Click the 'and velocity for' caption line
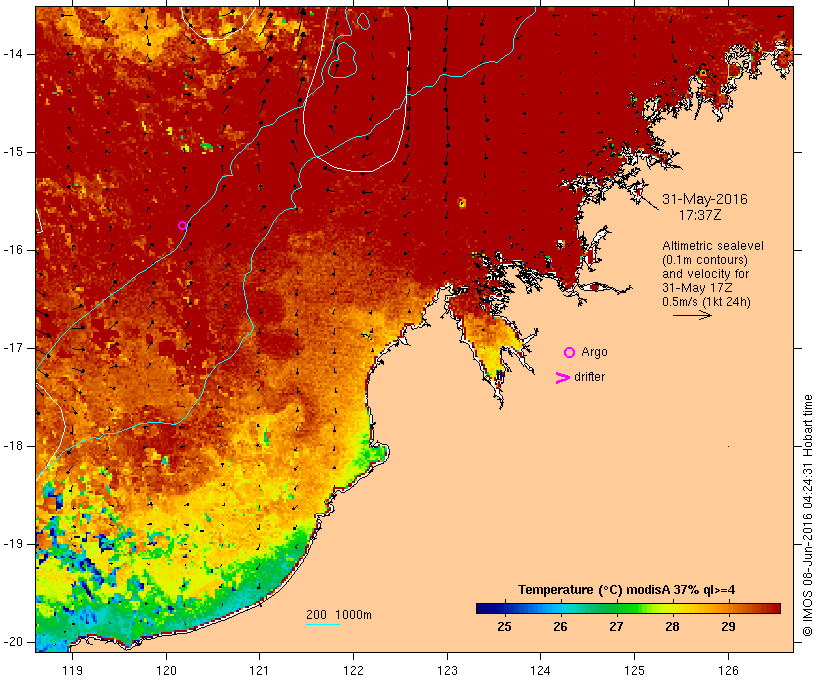820x680 pixels. point(705,274)
